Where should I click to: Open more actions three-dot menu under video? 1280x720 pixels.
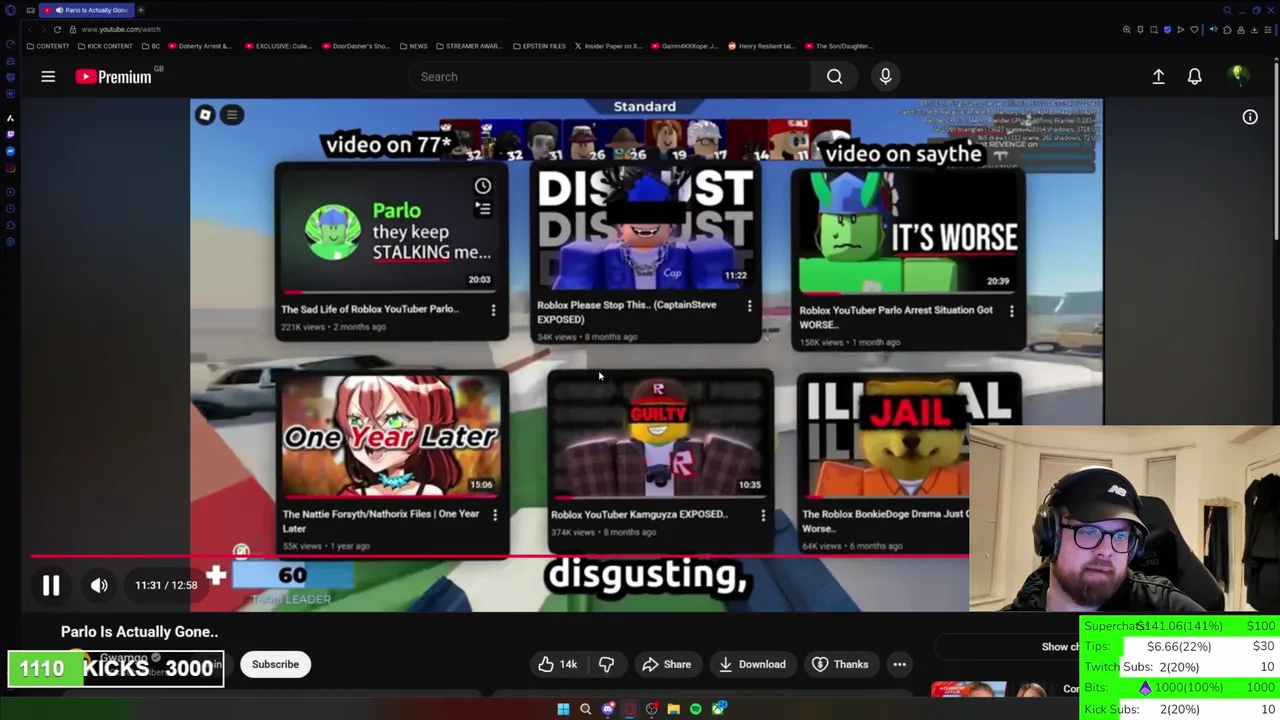click(x=899, y=664)
